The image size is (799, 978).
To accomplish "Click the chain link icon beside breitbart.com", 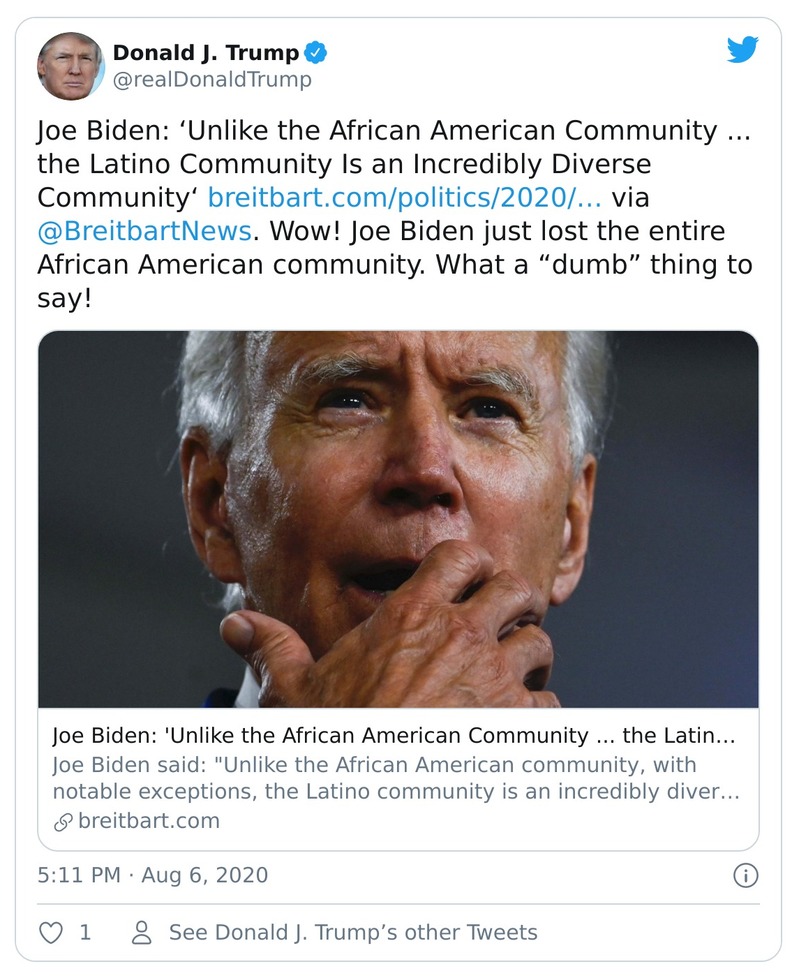I will (63, 822).
